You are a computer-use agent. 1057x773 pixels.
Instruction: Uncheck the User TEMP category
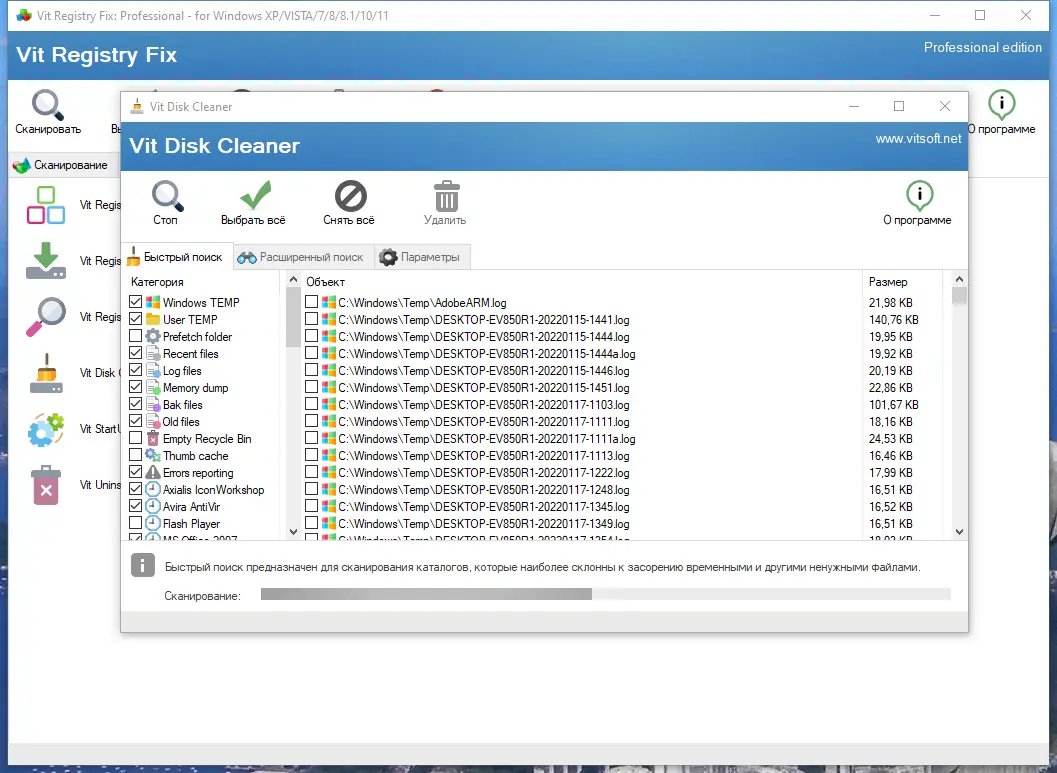tap(135, 319)
